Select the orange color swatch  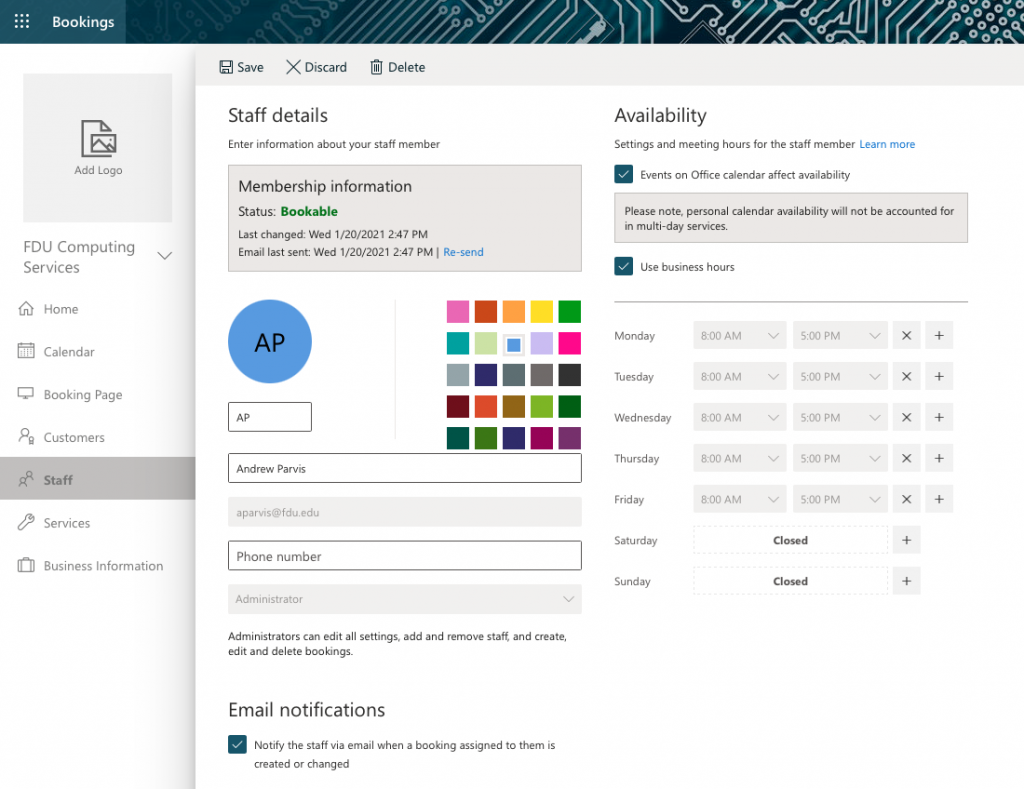(x=514, y=312)
